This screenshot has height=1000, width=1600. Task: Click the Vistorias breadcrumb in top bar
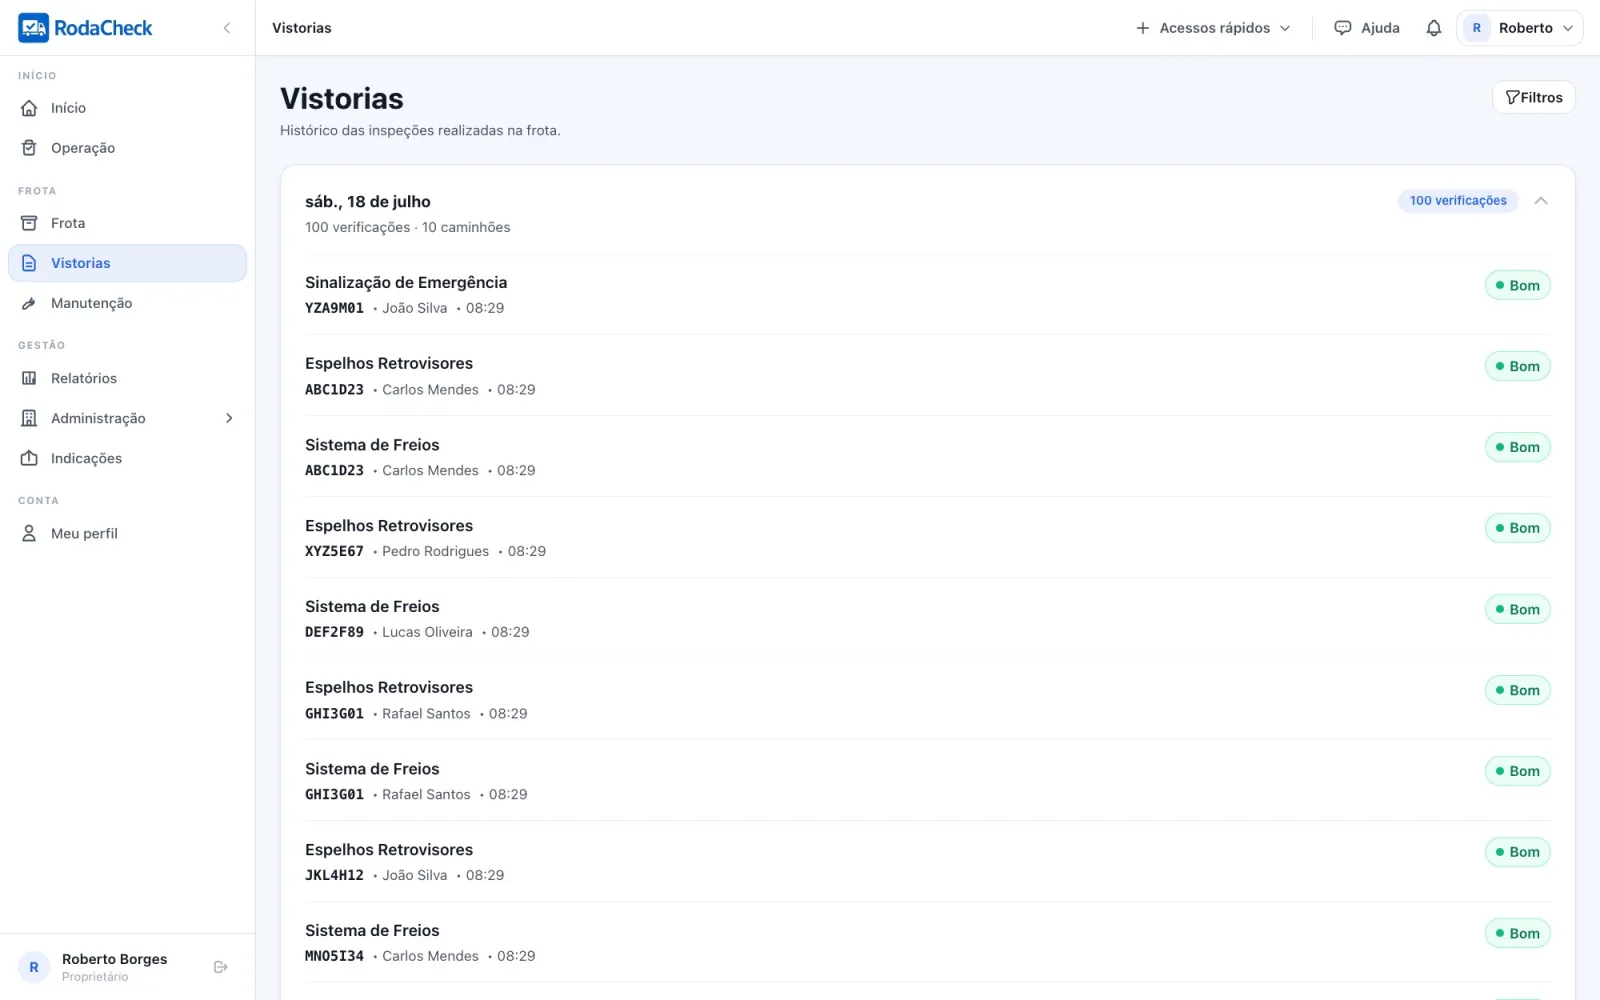302,28
